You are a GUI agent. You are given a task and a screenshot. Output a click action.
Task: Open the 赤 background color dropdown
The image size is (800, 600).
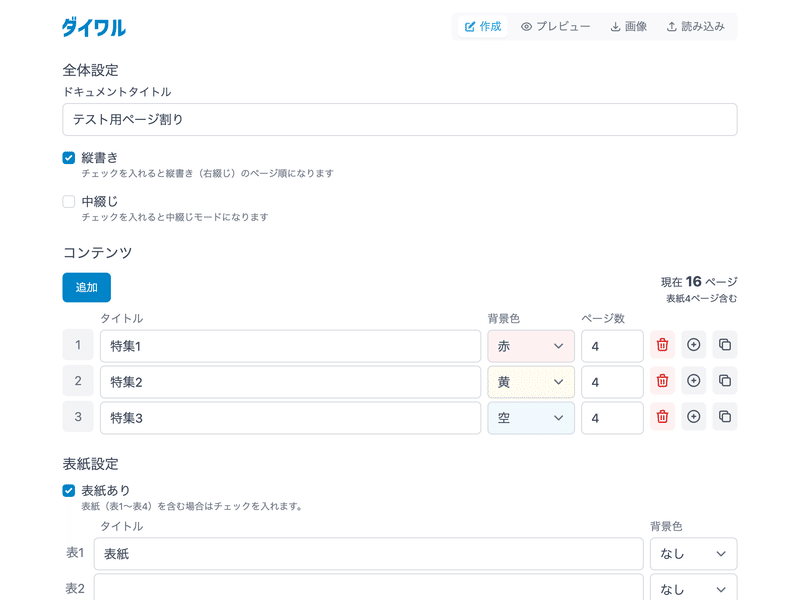[x=531, y=346]
